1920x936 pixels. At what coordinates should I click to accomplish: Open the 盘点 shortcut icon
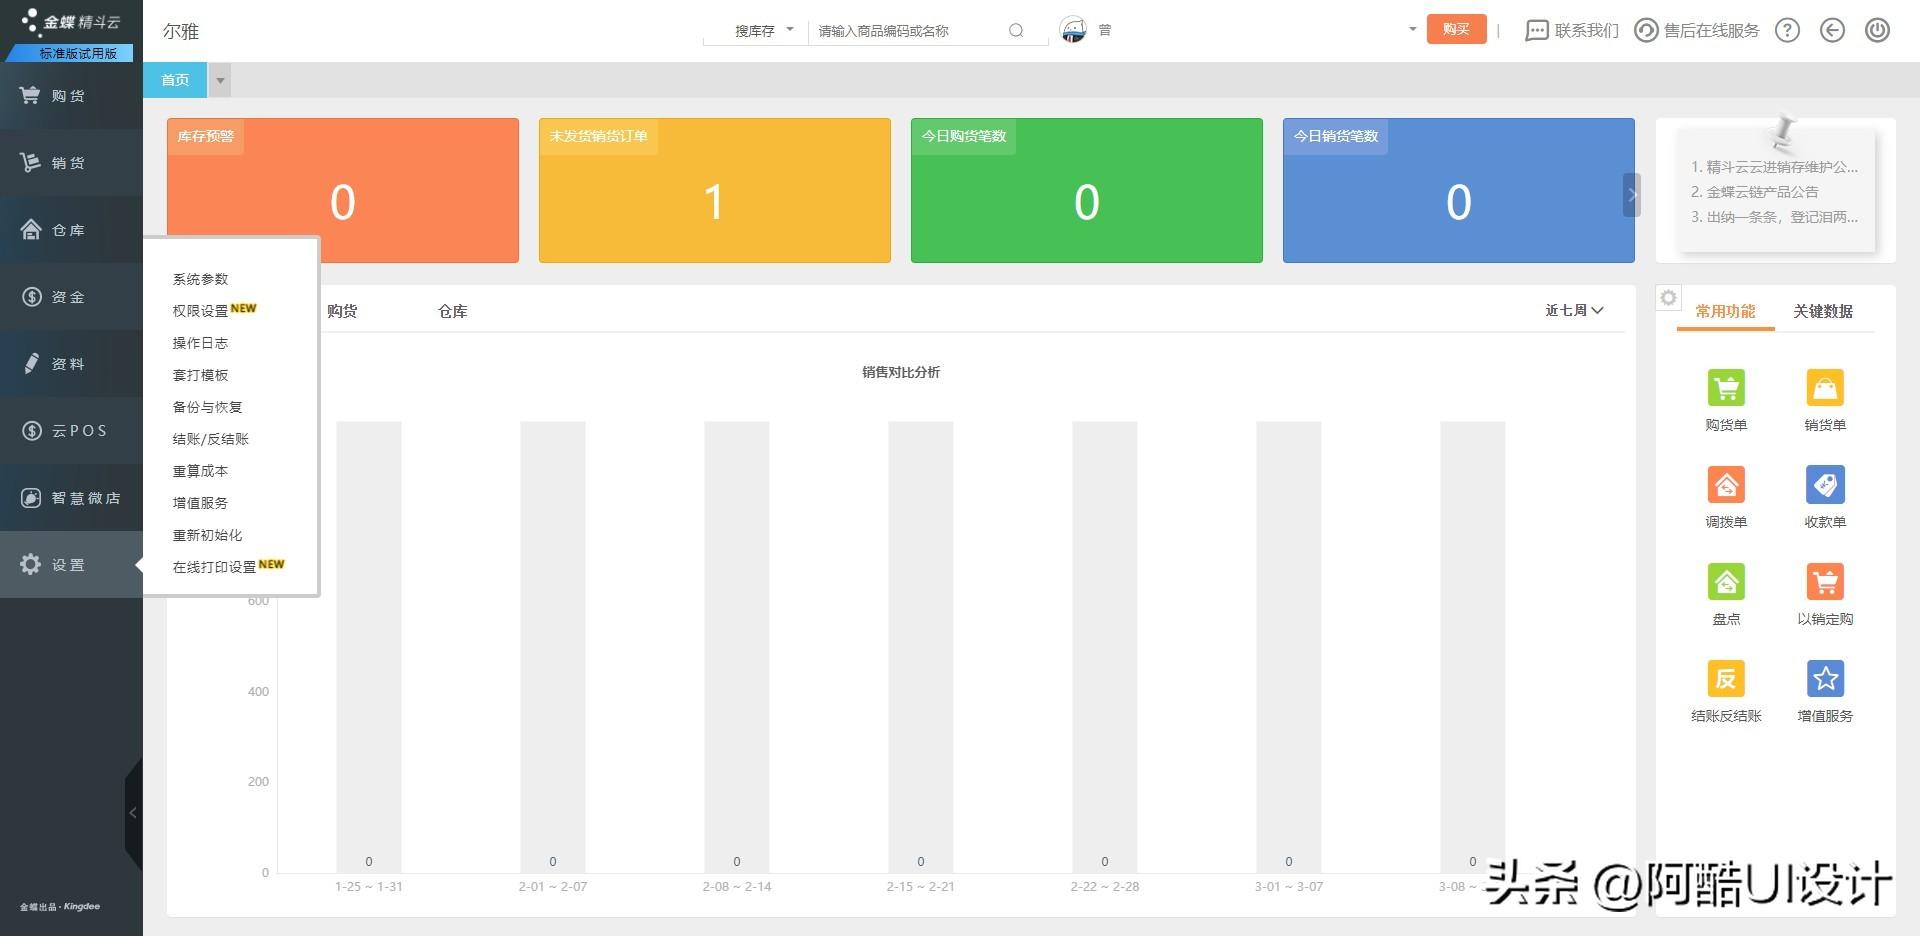point(1726,582)
